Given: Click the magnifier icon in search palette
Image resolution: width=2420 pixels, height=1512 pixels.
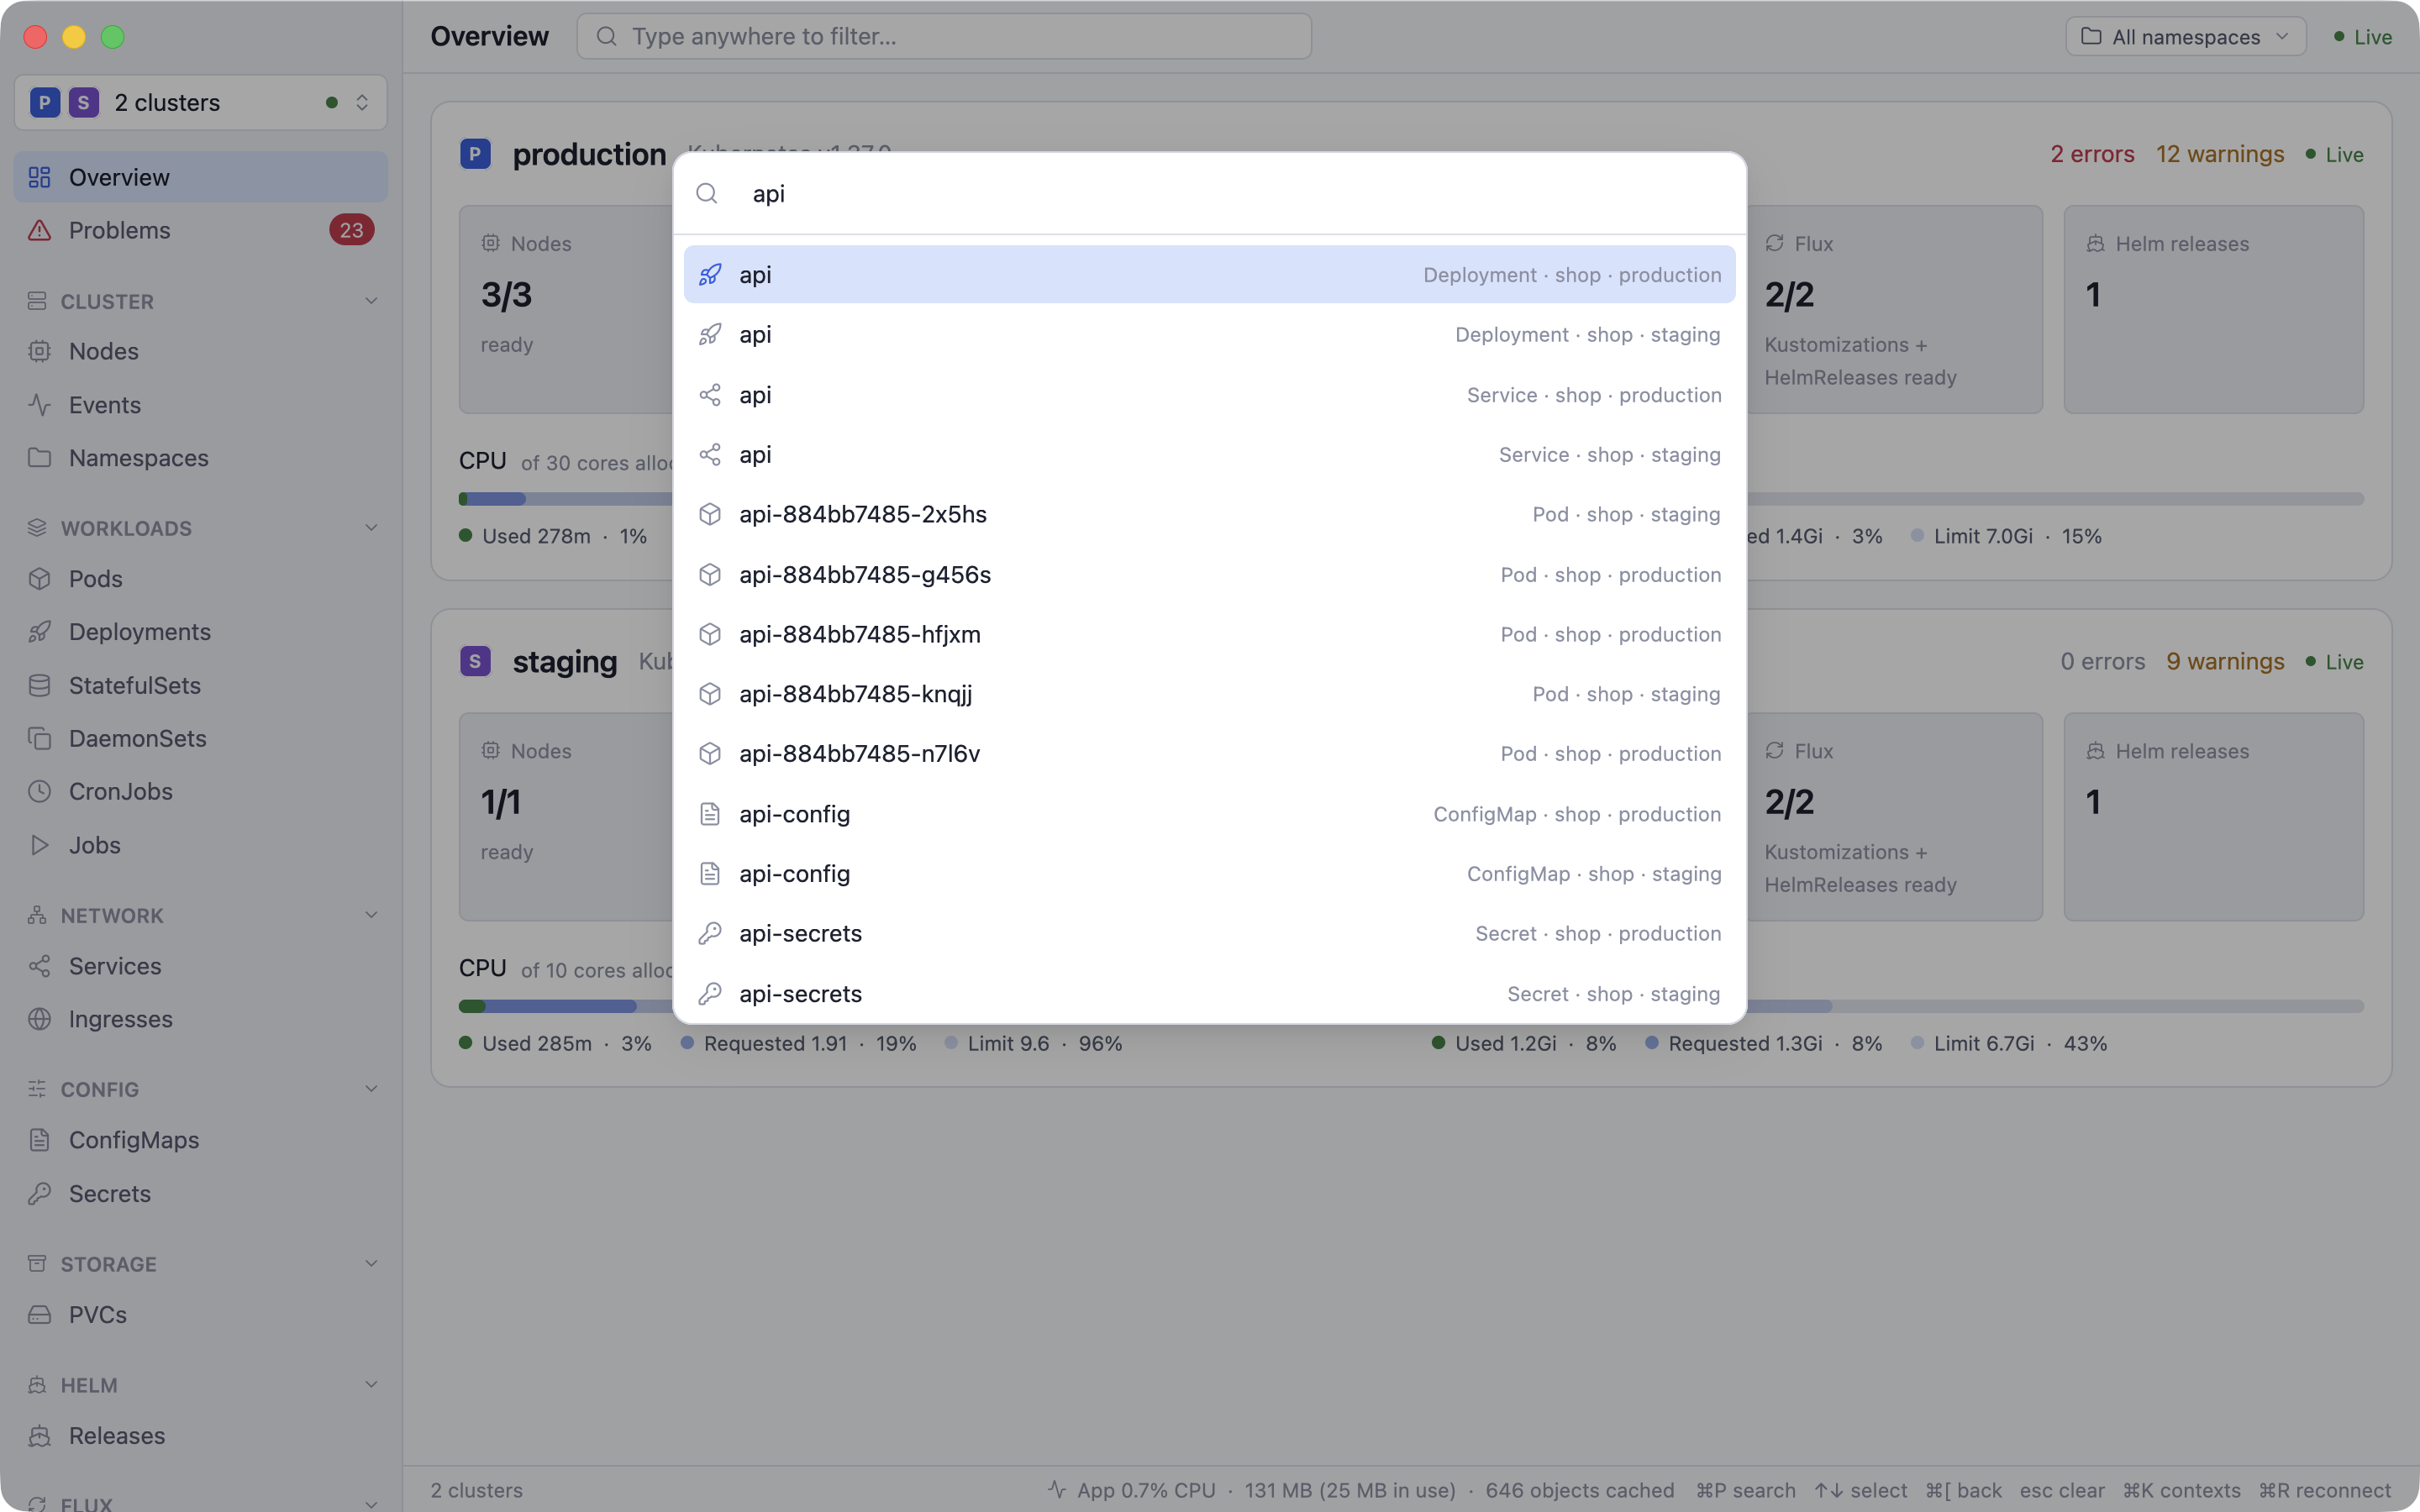Looking at the screenshot, I should coord(707,193).
